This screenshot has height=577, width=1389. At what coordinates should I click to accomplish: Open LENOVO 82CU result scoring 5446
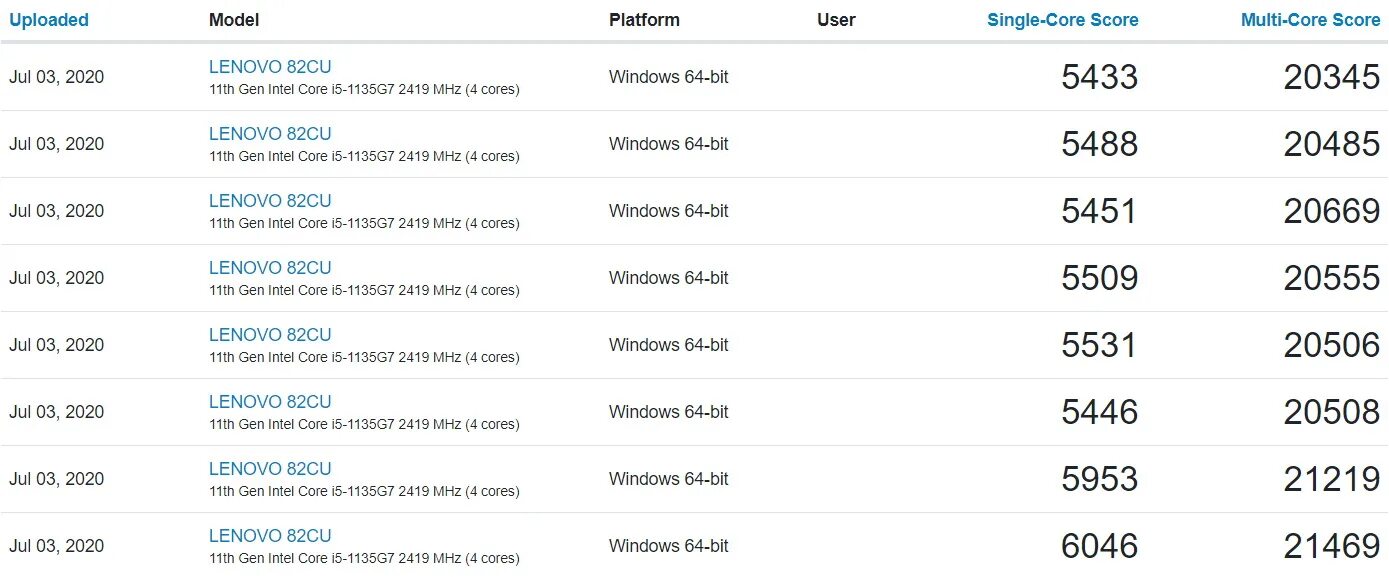270,402
